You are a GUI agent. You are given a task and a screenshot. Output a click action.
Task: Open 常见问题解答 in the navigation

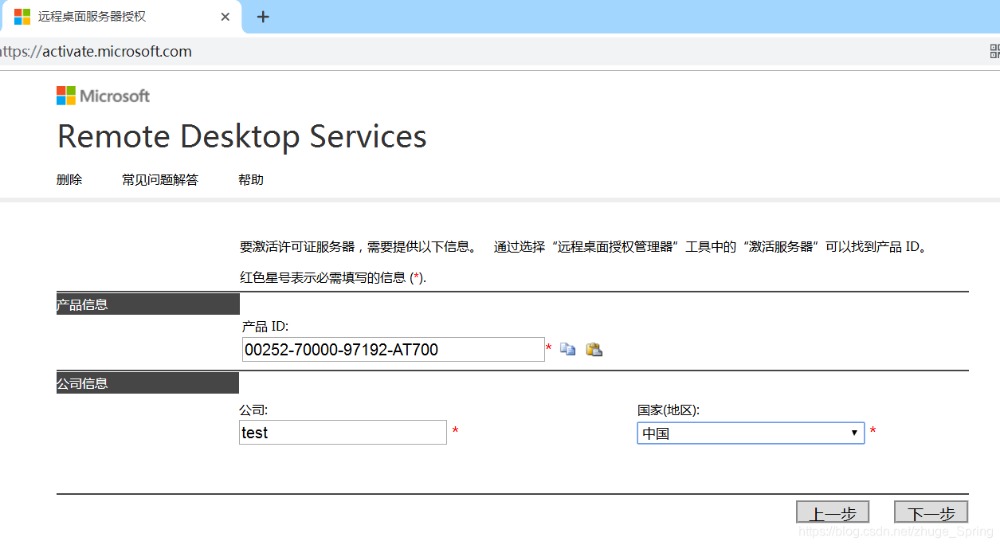[x=160, y=180]
